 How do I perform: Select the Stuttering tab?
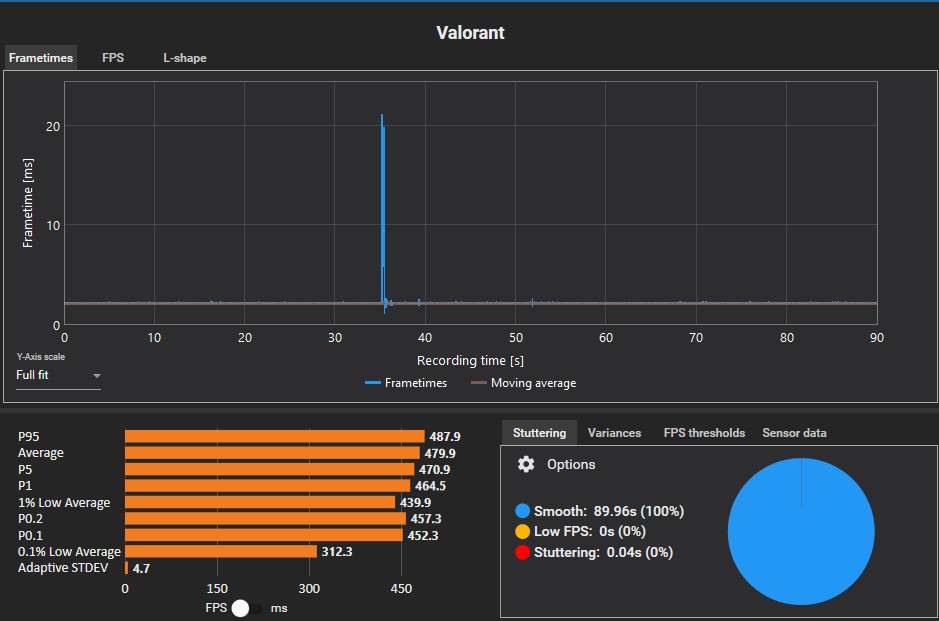(539, 433)
